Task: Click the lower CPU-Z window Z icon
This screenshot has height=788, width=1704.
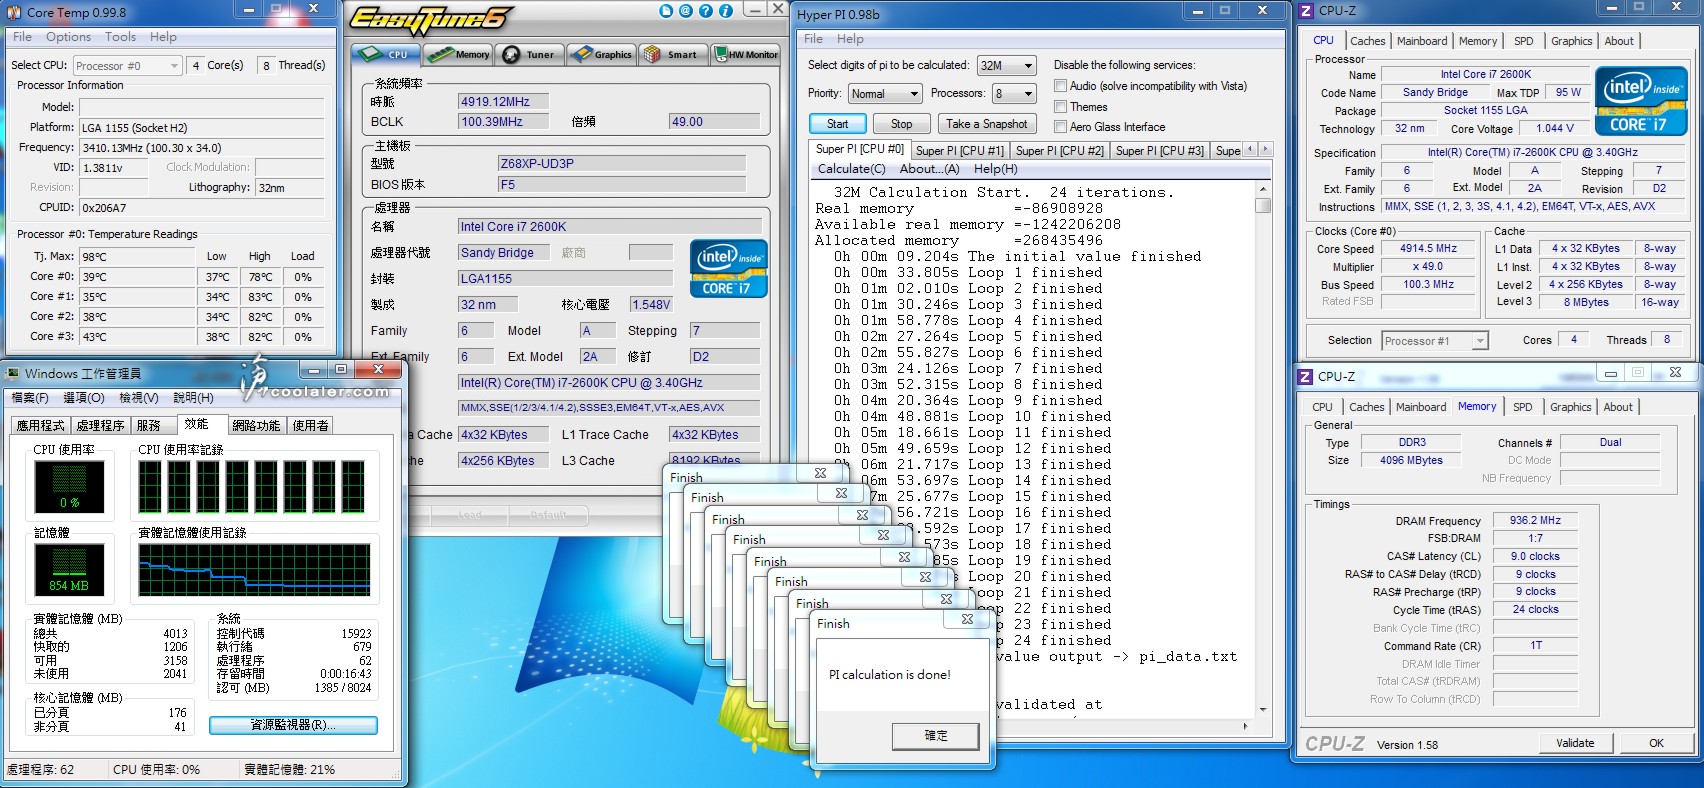Action: pyautogui.click(x=1305, y=377)
